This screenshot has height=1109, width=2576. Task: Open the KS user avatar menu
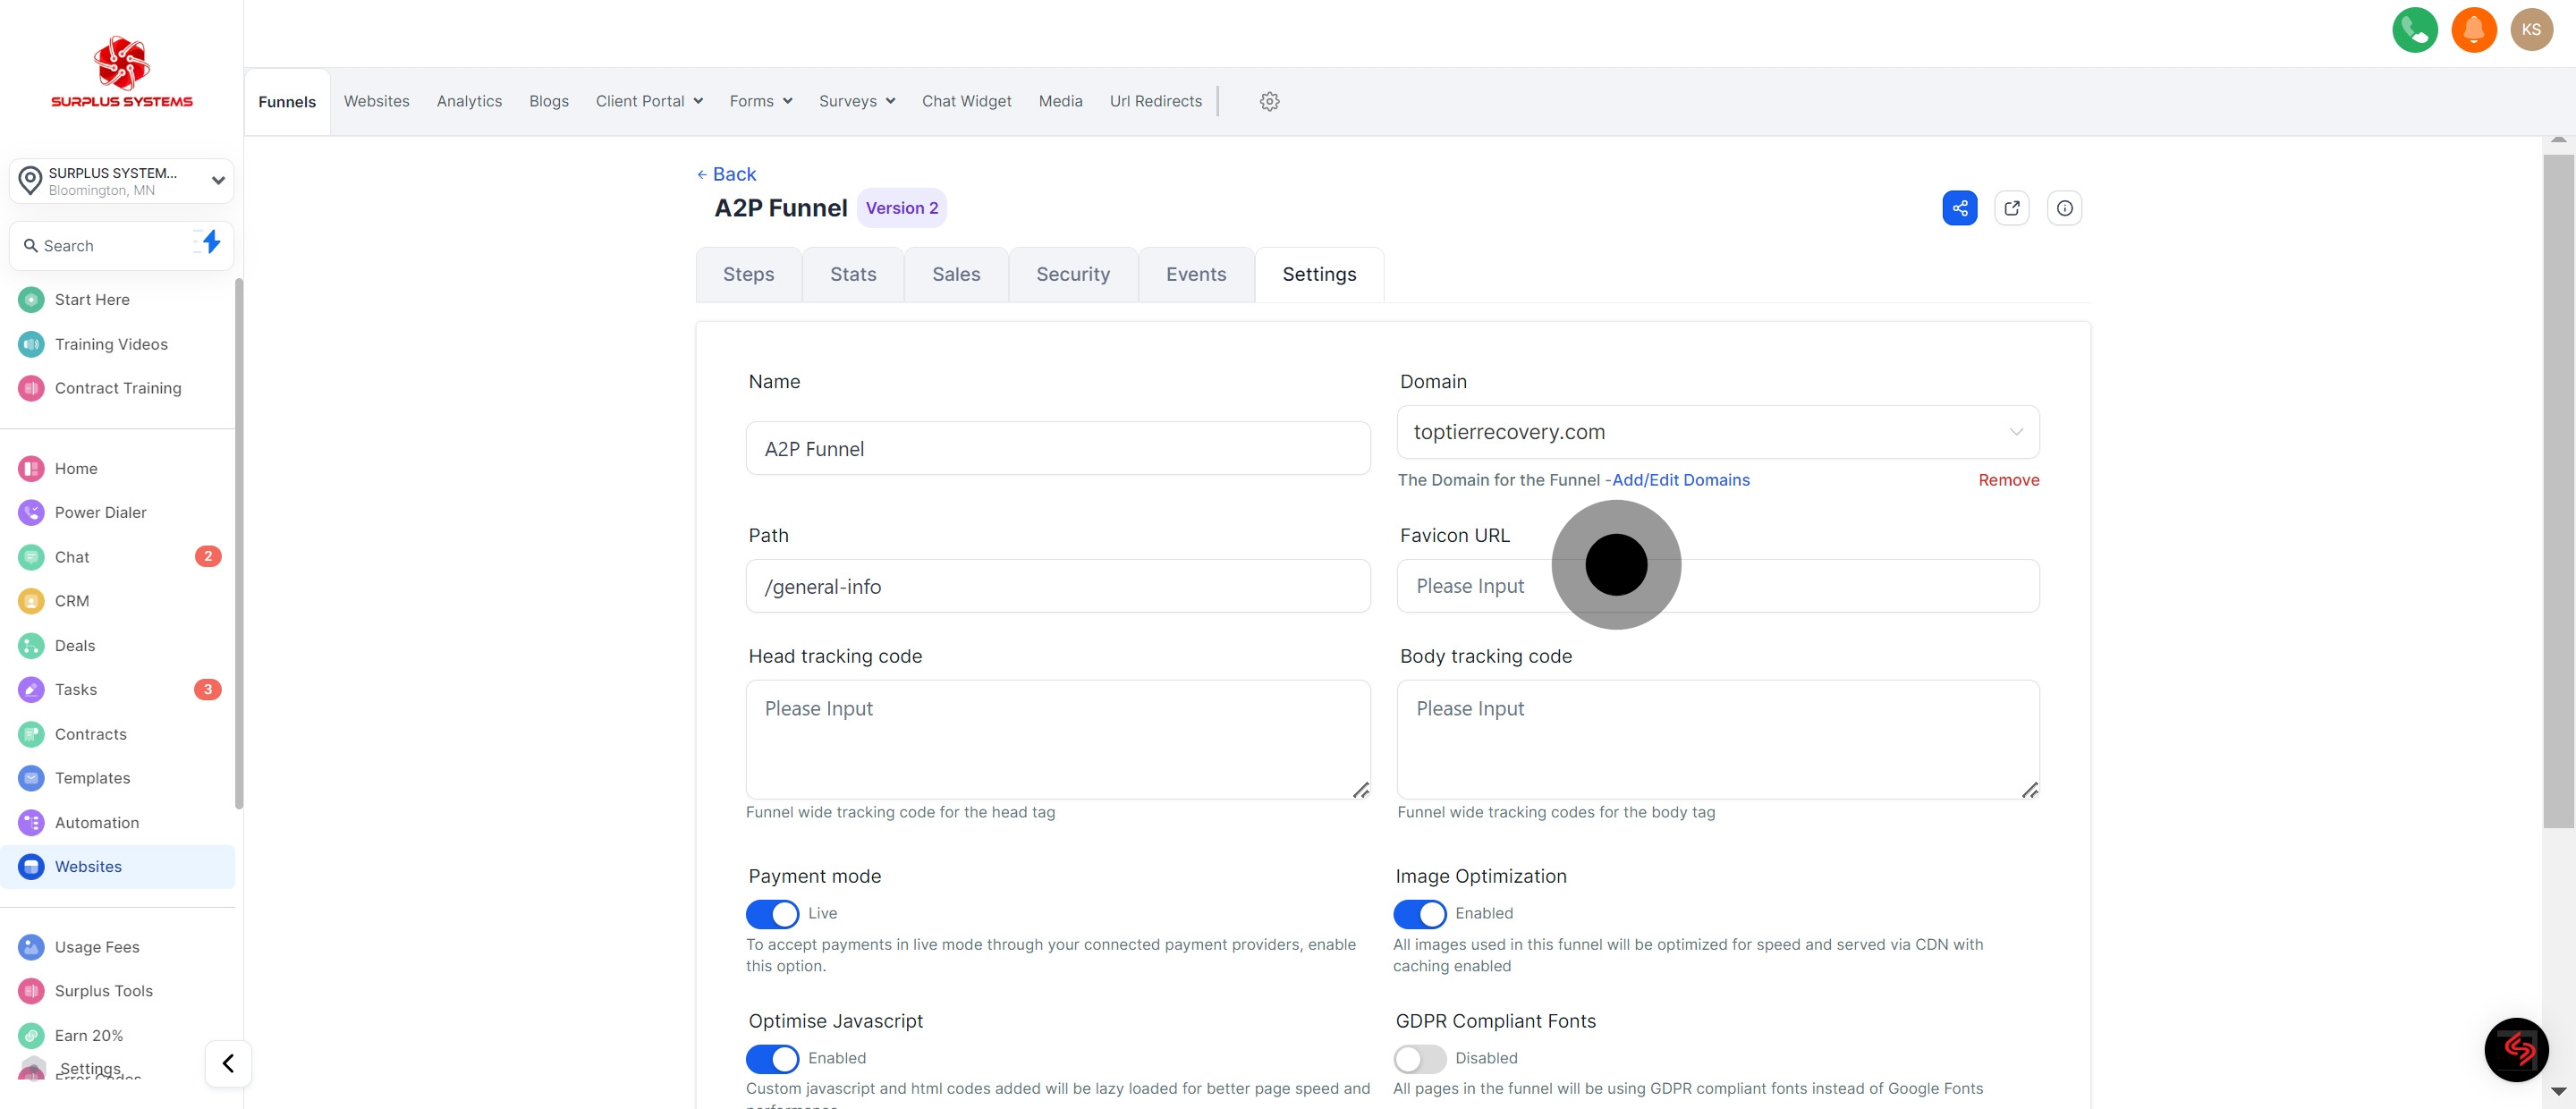2531,30
